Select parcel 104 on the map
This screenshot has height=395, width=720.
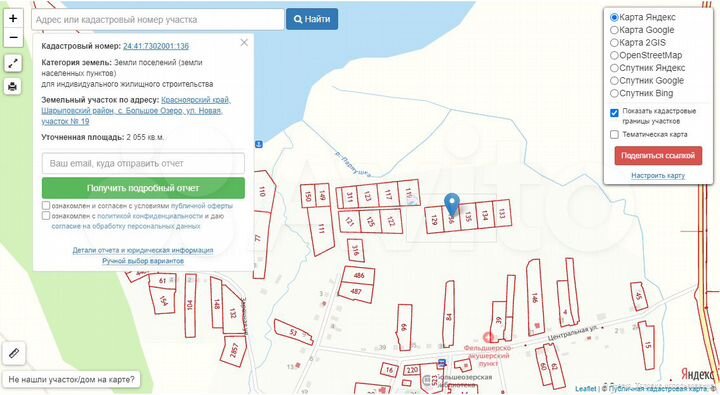click(190, 305)
